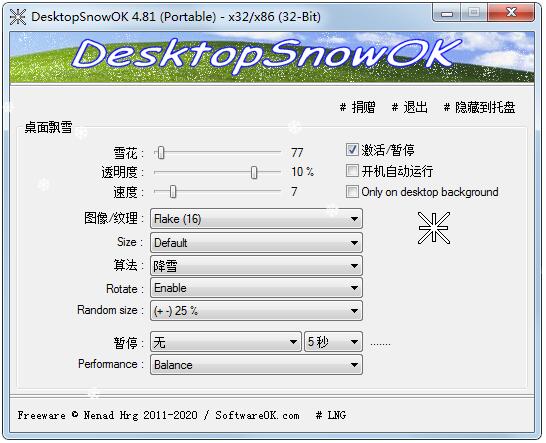Minimize the DesktopSnowOK window
The image size is (546, 443).
(x=447, y=13)
